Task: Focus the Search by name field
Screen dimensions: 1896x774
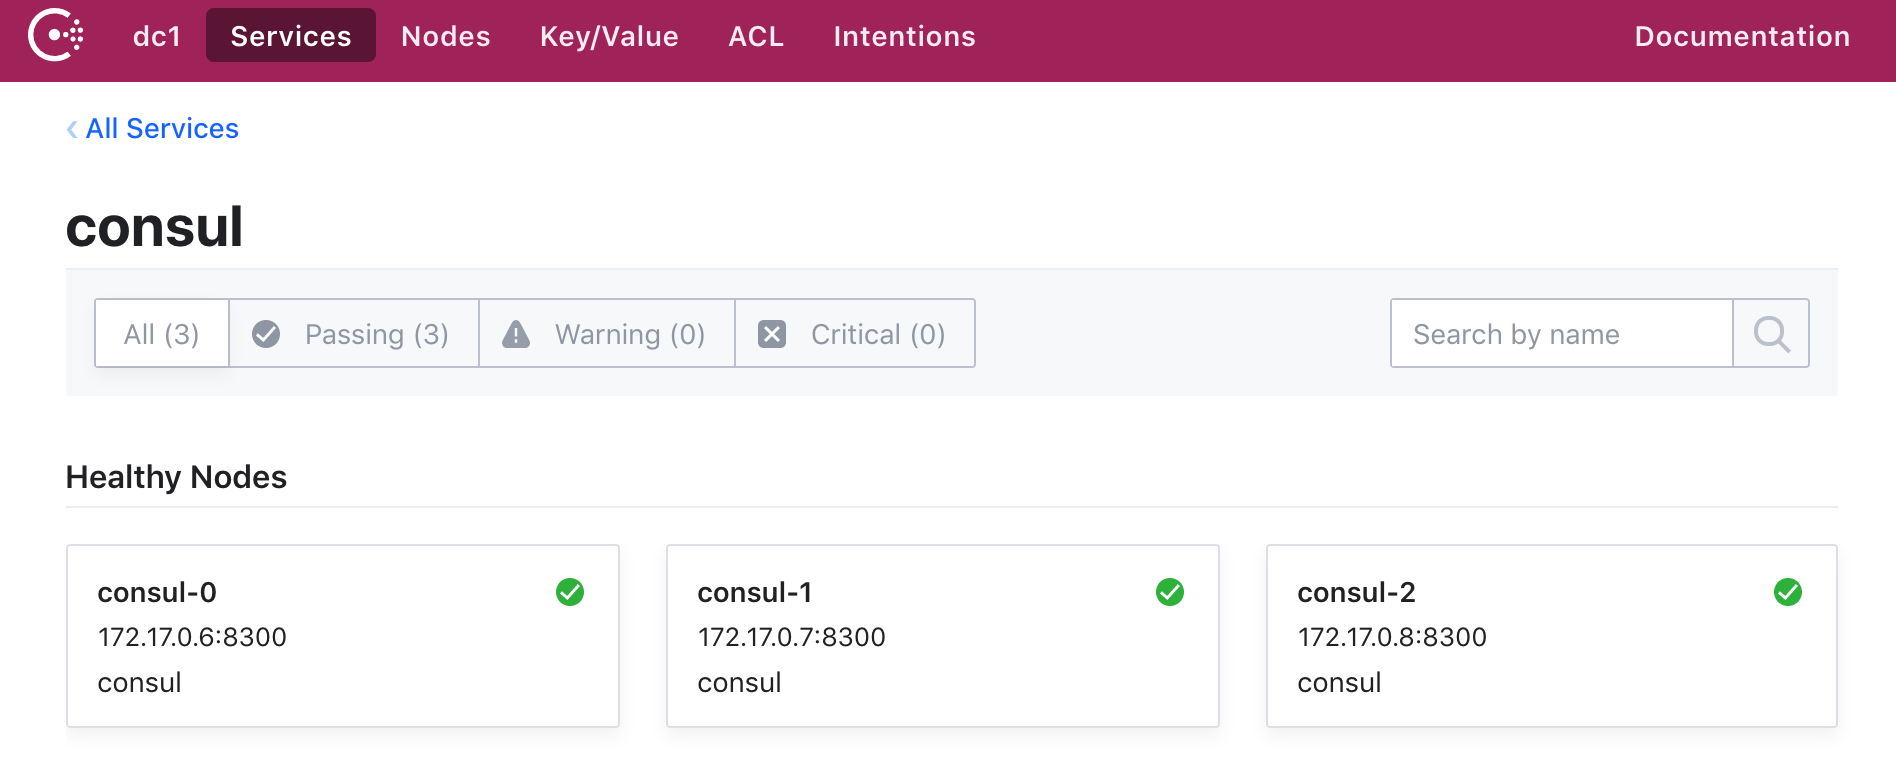Action: click(1560, 334)
